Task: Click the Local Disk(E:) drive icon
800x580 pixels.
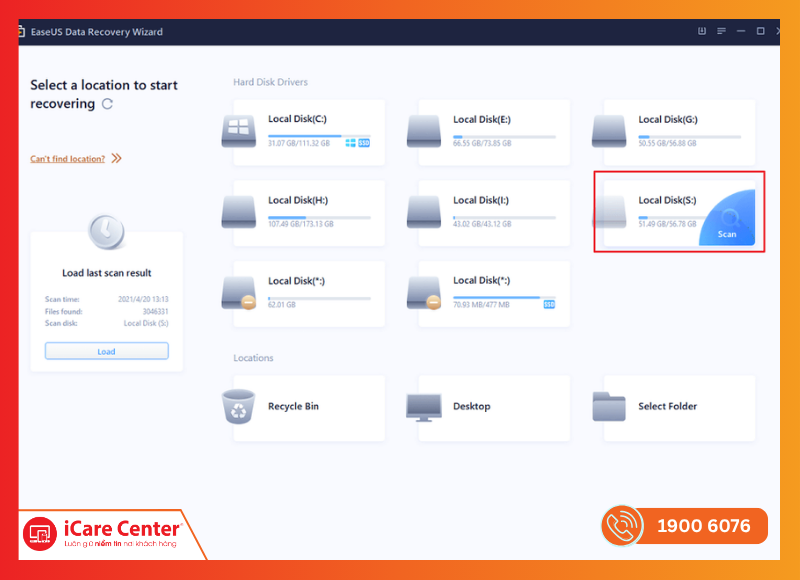Action: point(424,130)
